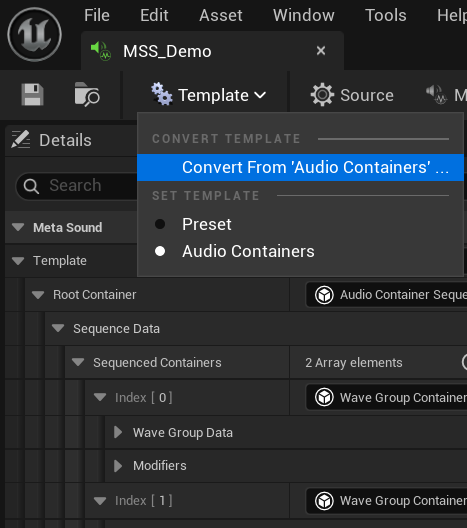
Task: Click the Template gears icon
Action: tap(162, 94)
